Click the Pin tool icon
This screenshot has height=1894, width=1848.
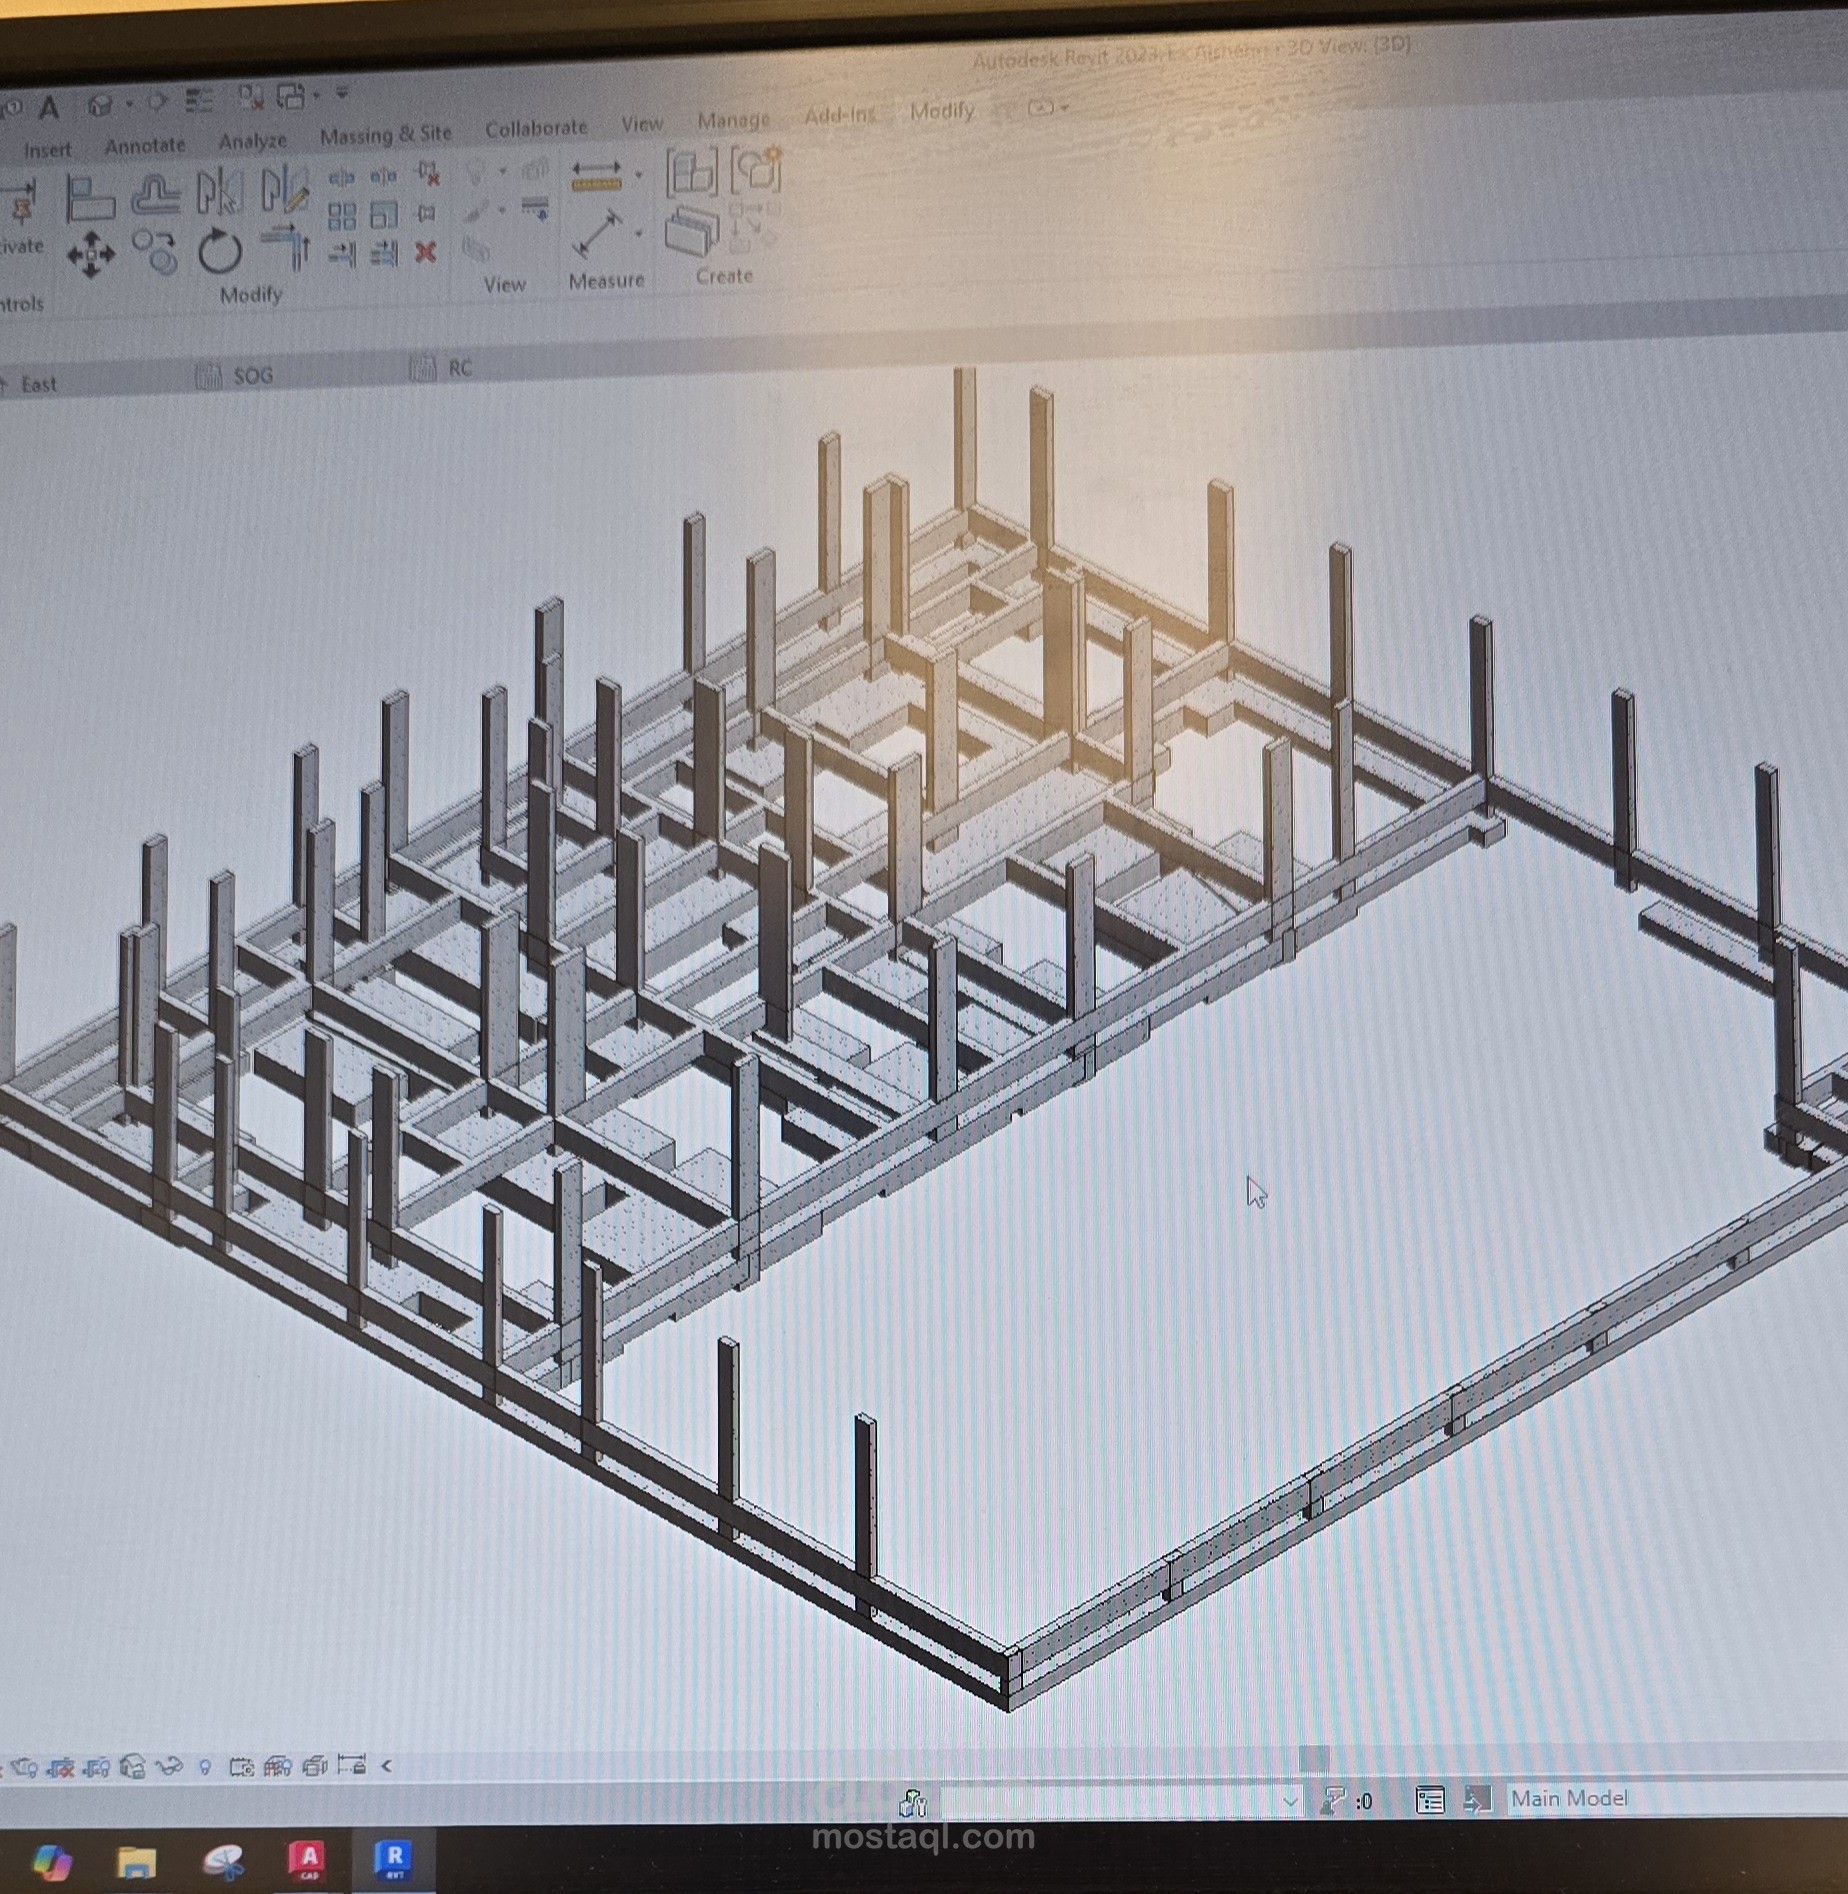pos(427,213)
